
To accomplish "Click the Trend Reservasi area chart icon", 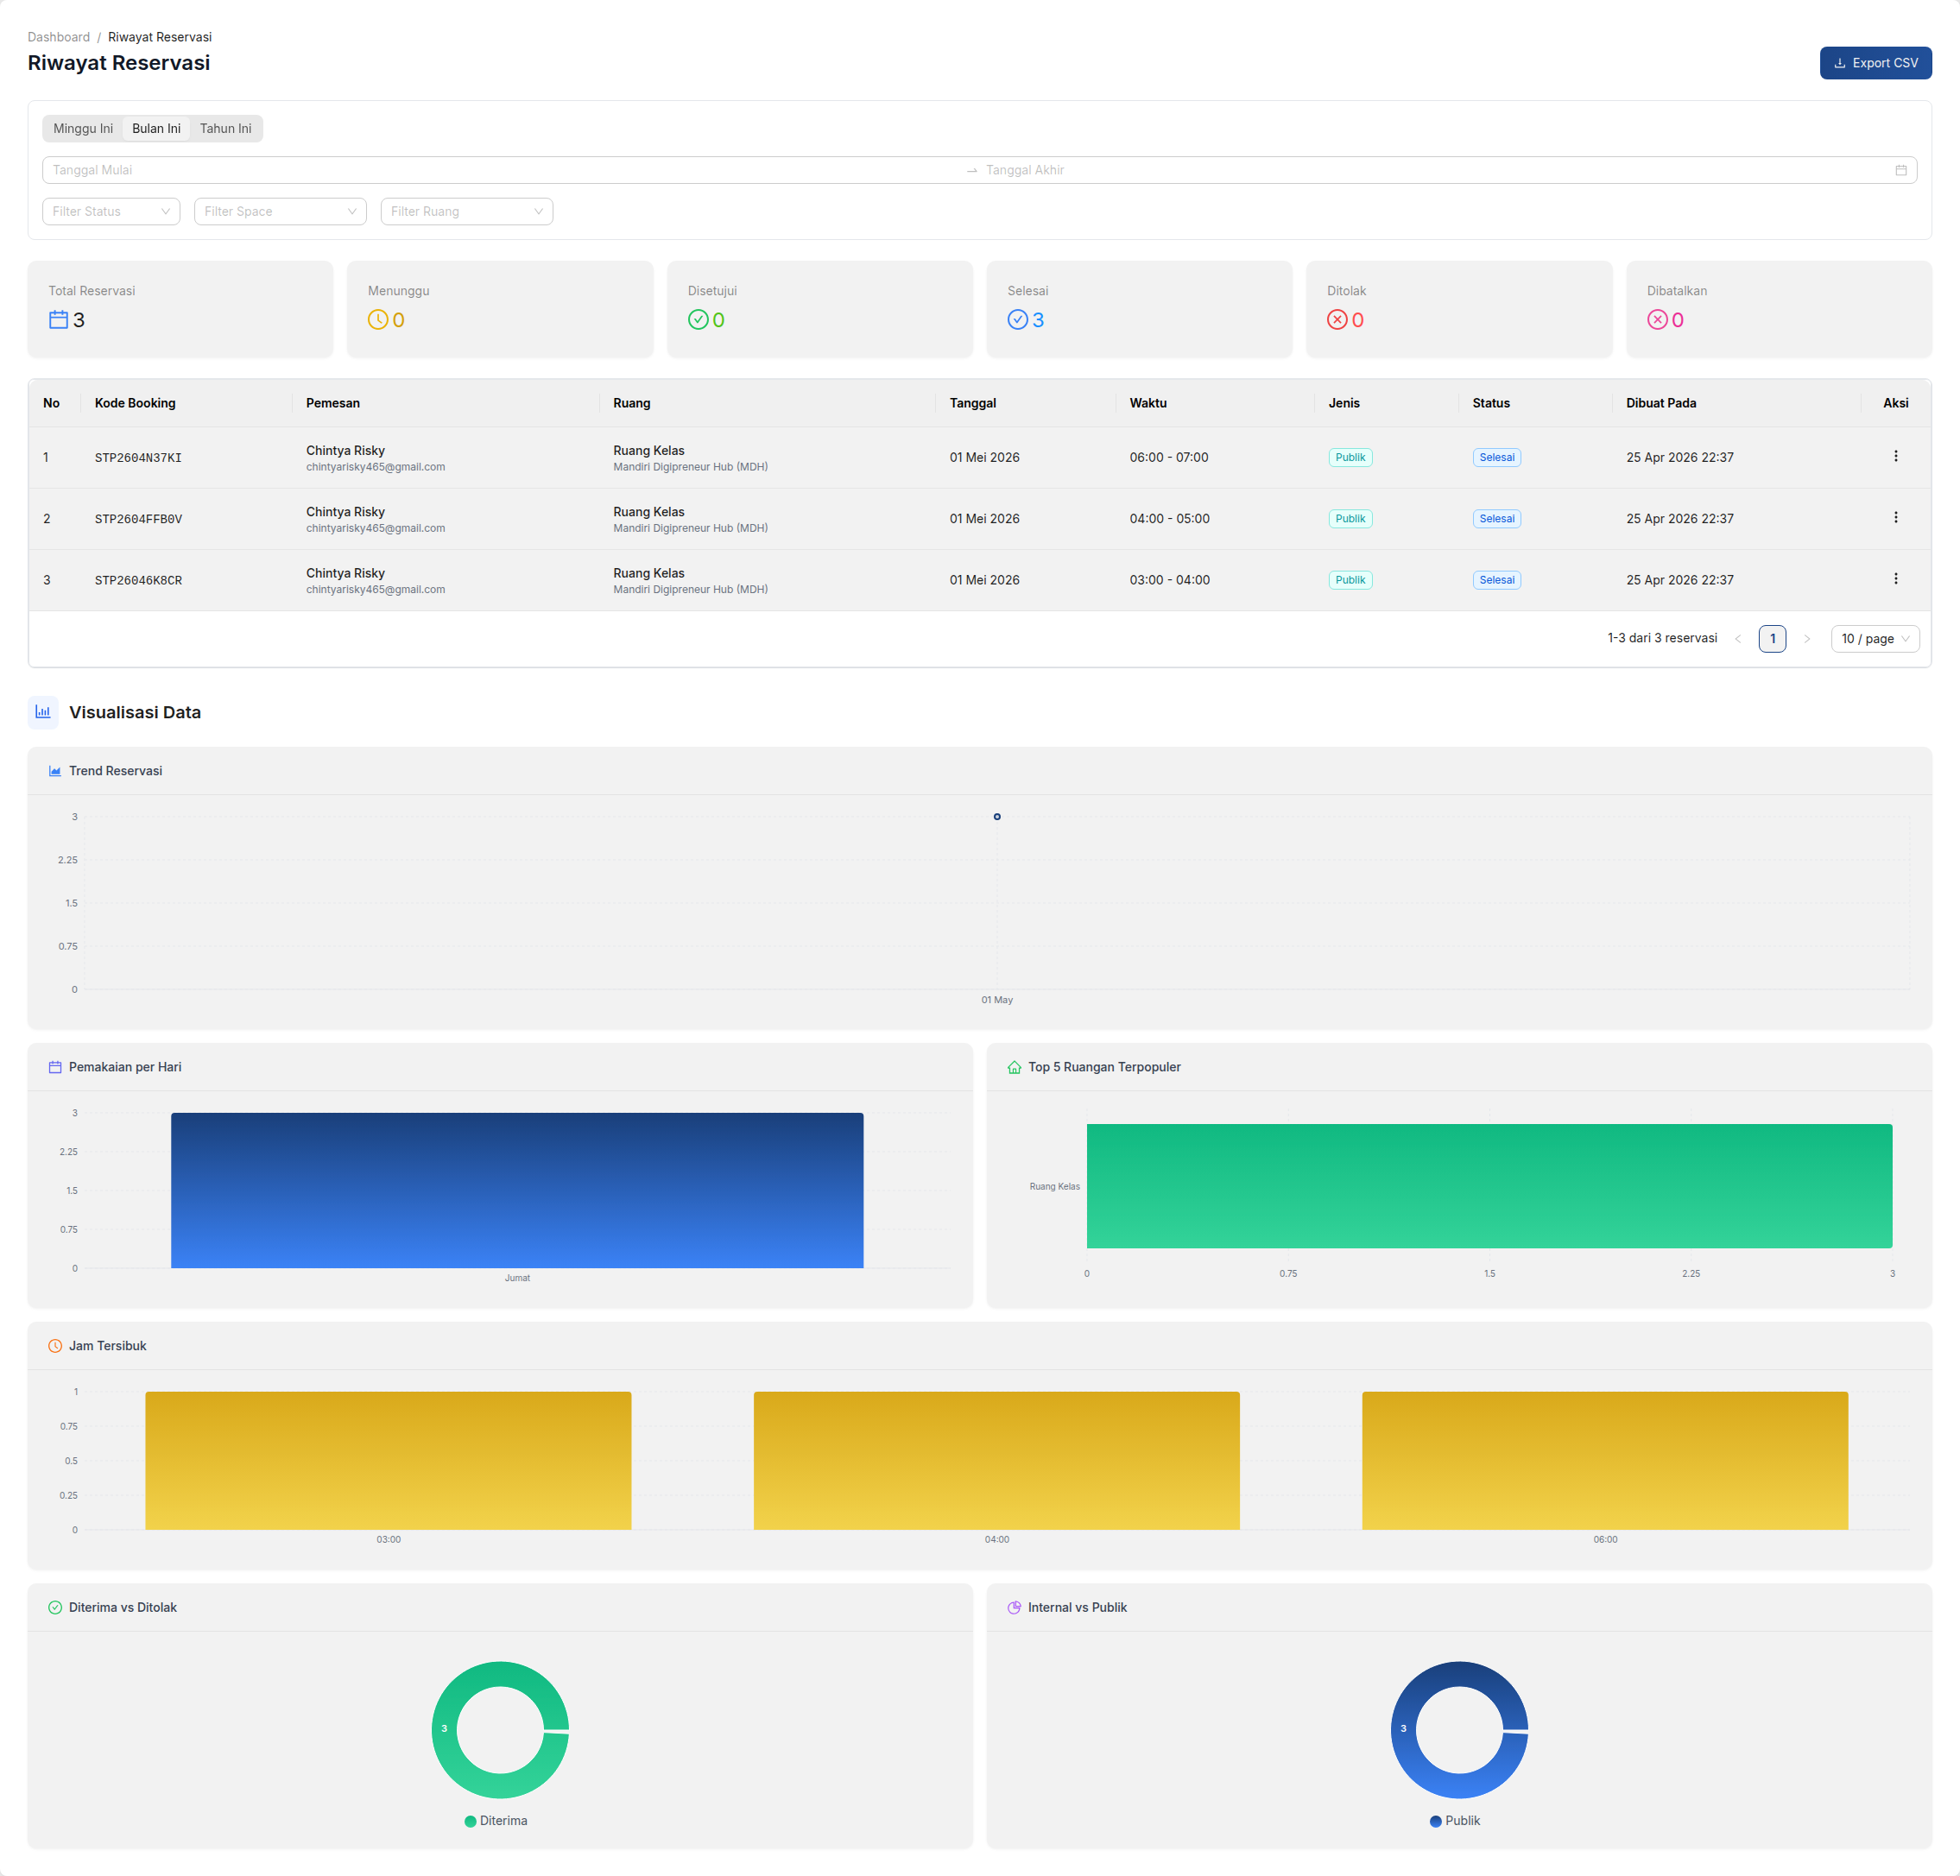I will coord(55,771).
